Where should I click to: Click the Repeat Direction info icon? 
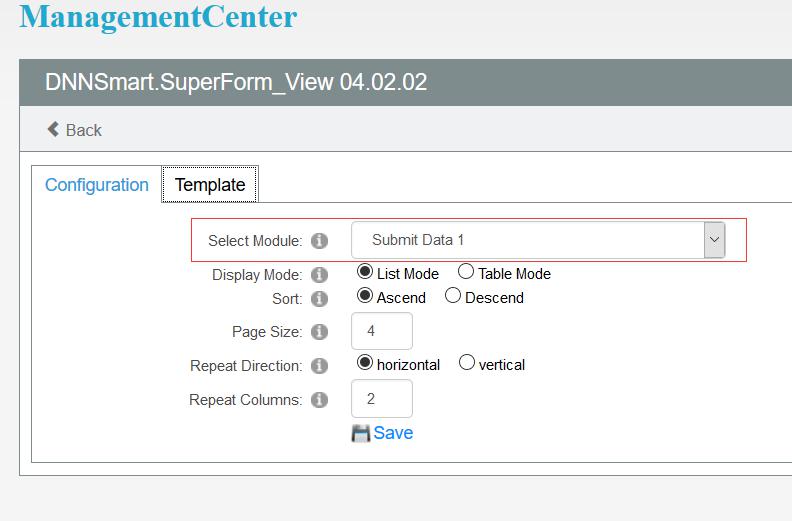click(x=319, y=366)
